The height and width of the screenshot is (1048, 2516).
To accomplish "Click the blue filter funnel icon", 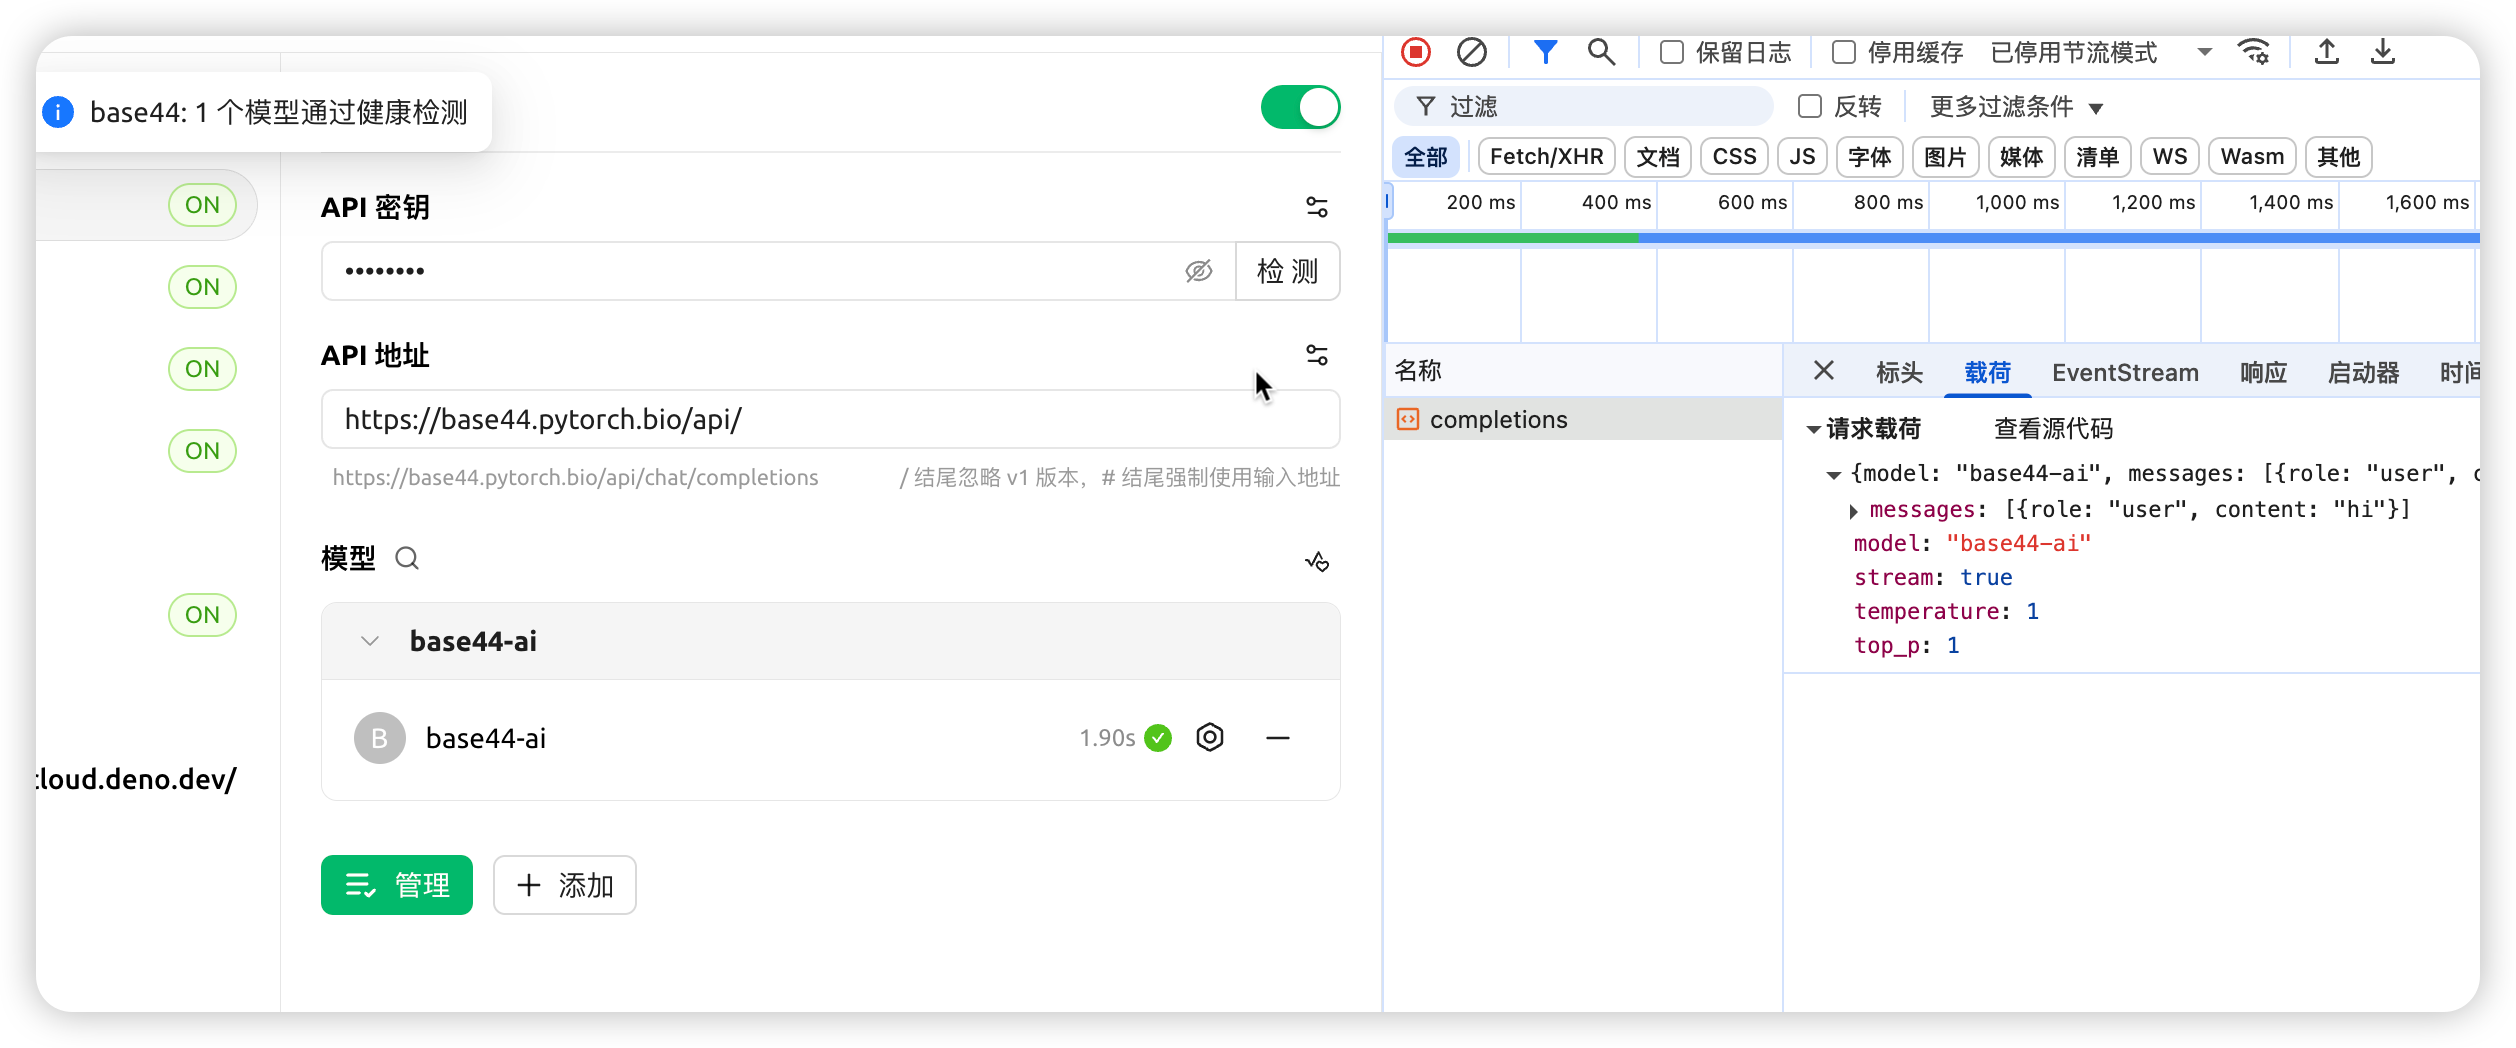I will tap(1545, 52).
